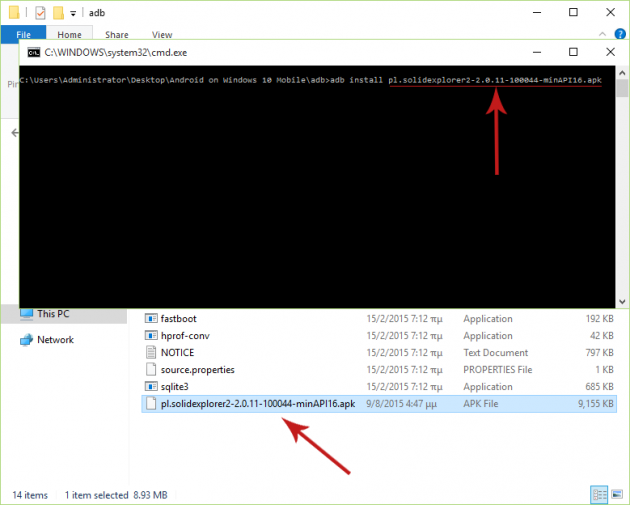The width and height of the screenshot is (630, 505).
Task: Open the Customize Quick Access Toolbar dropdown
Action: (x=73, y=13)
